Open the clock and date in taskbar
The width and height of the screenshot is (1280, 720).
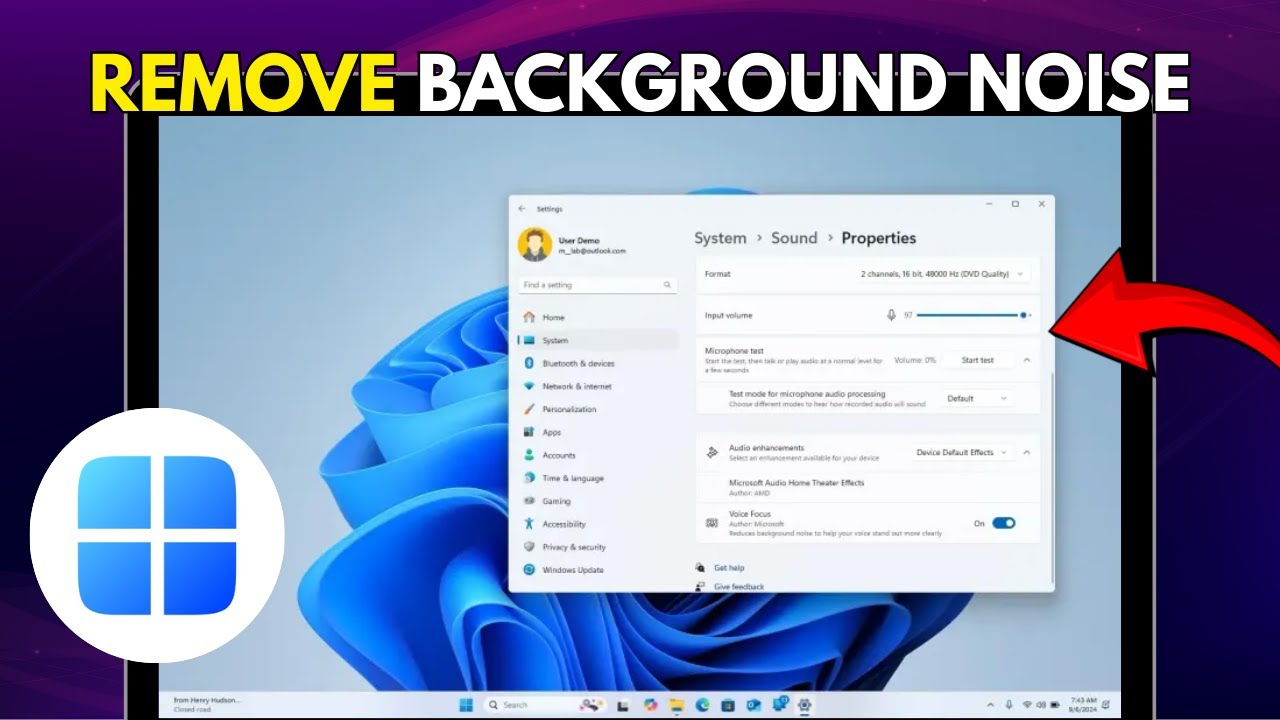(1083, 705)
